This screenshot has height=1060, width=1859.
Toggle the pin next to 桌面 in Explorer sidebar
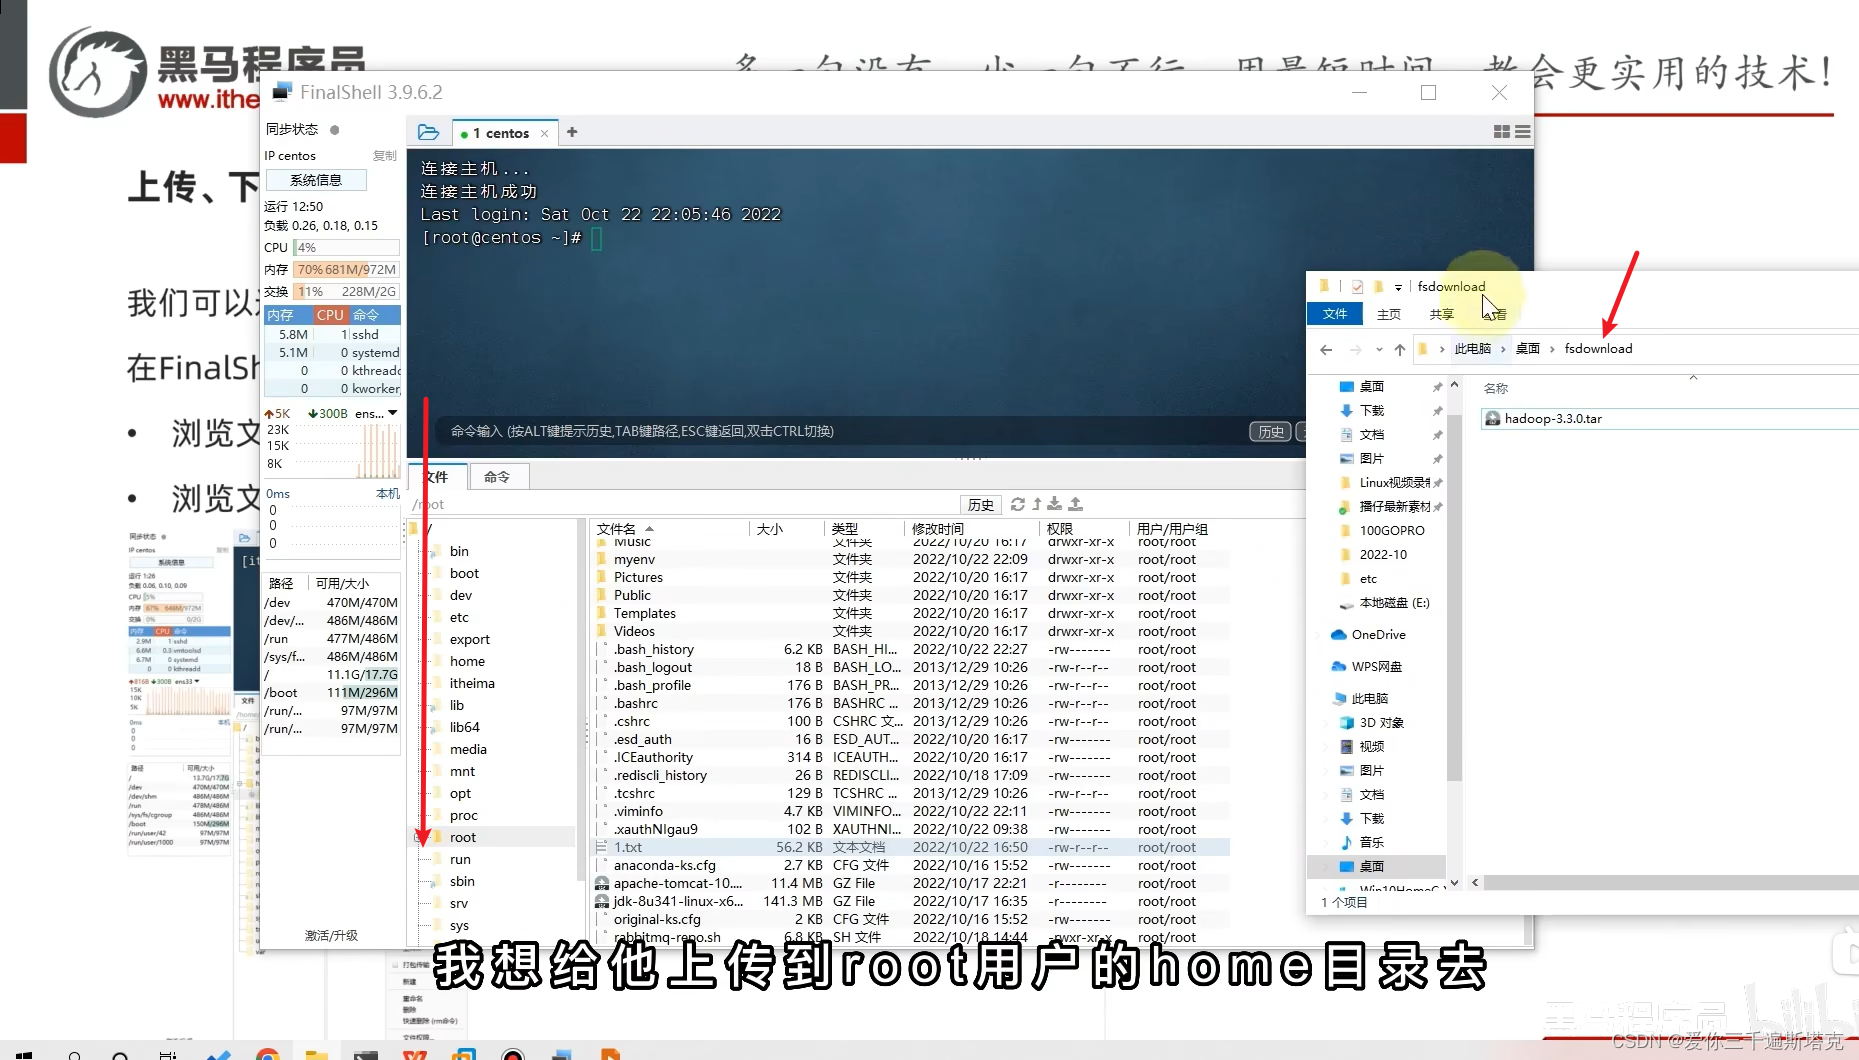tap(1438, 386)
